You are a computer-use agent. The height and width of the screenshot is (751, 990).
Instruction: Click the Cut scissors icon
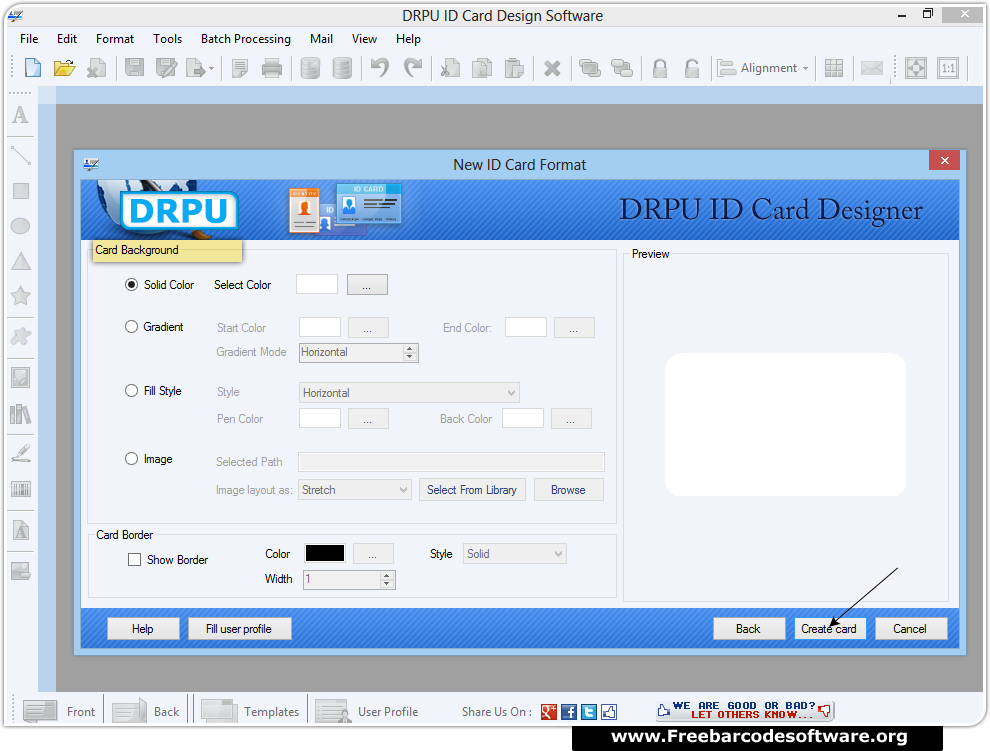tap(450, 68)
